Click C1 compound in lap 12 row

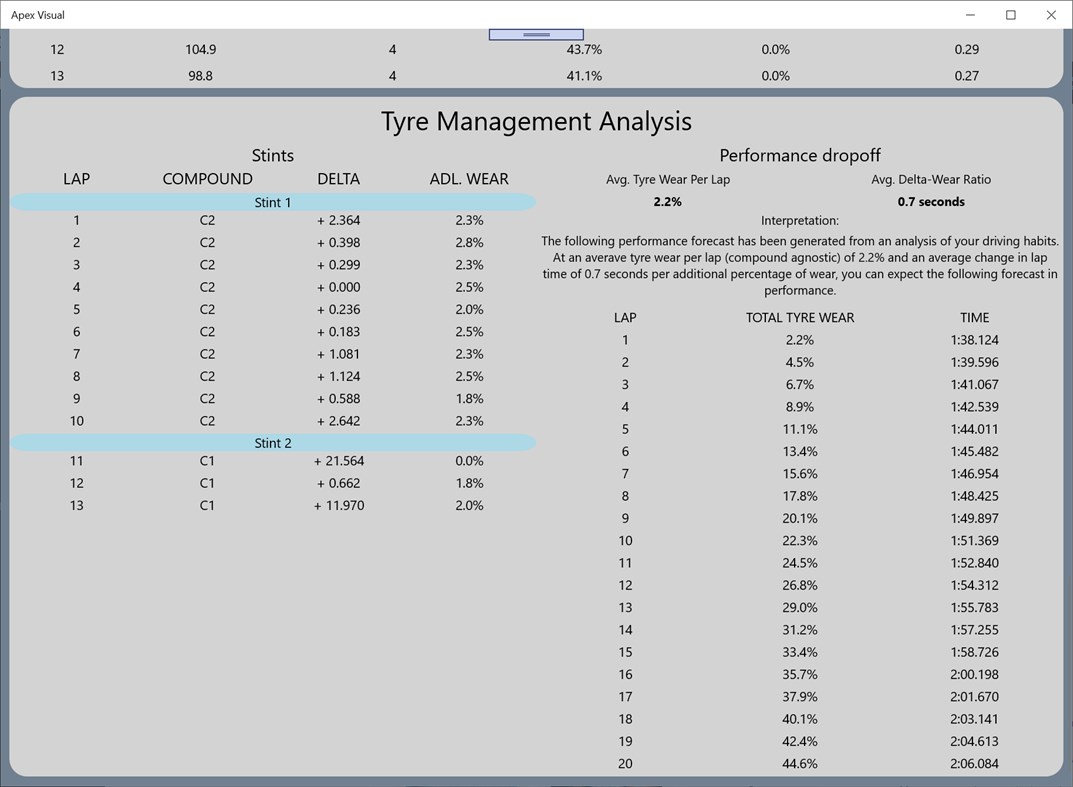pos(207,483)
